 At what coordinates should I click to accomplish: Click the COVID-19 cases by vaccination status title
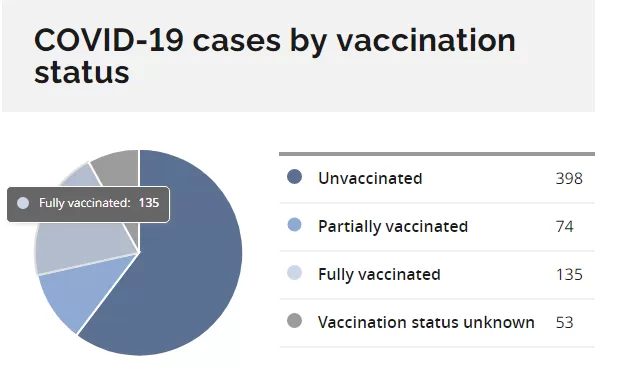pos(274,56)
